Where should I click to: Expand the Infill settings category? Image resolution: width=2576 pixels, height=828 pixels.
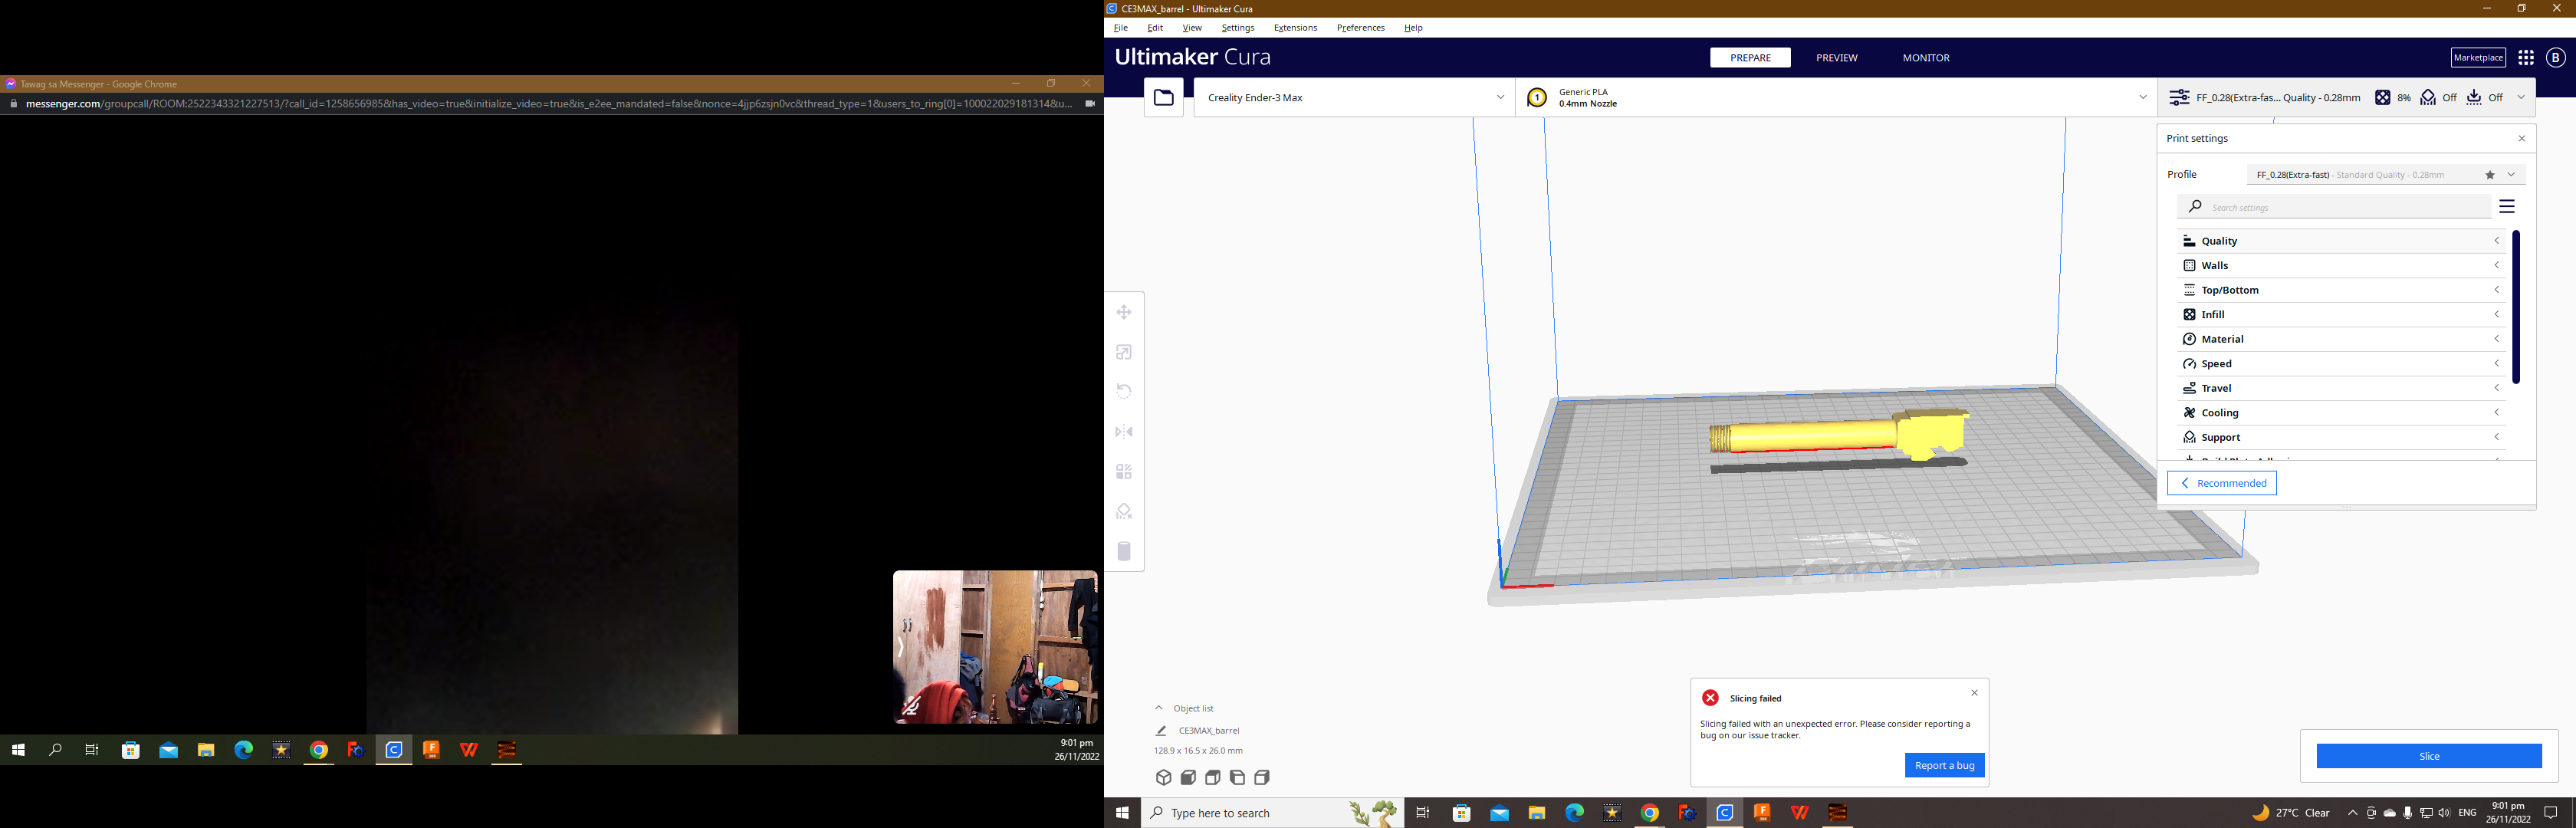[2340, 315]
